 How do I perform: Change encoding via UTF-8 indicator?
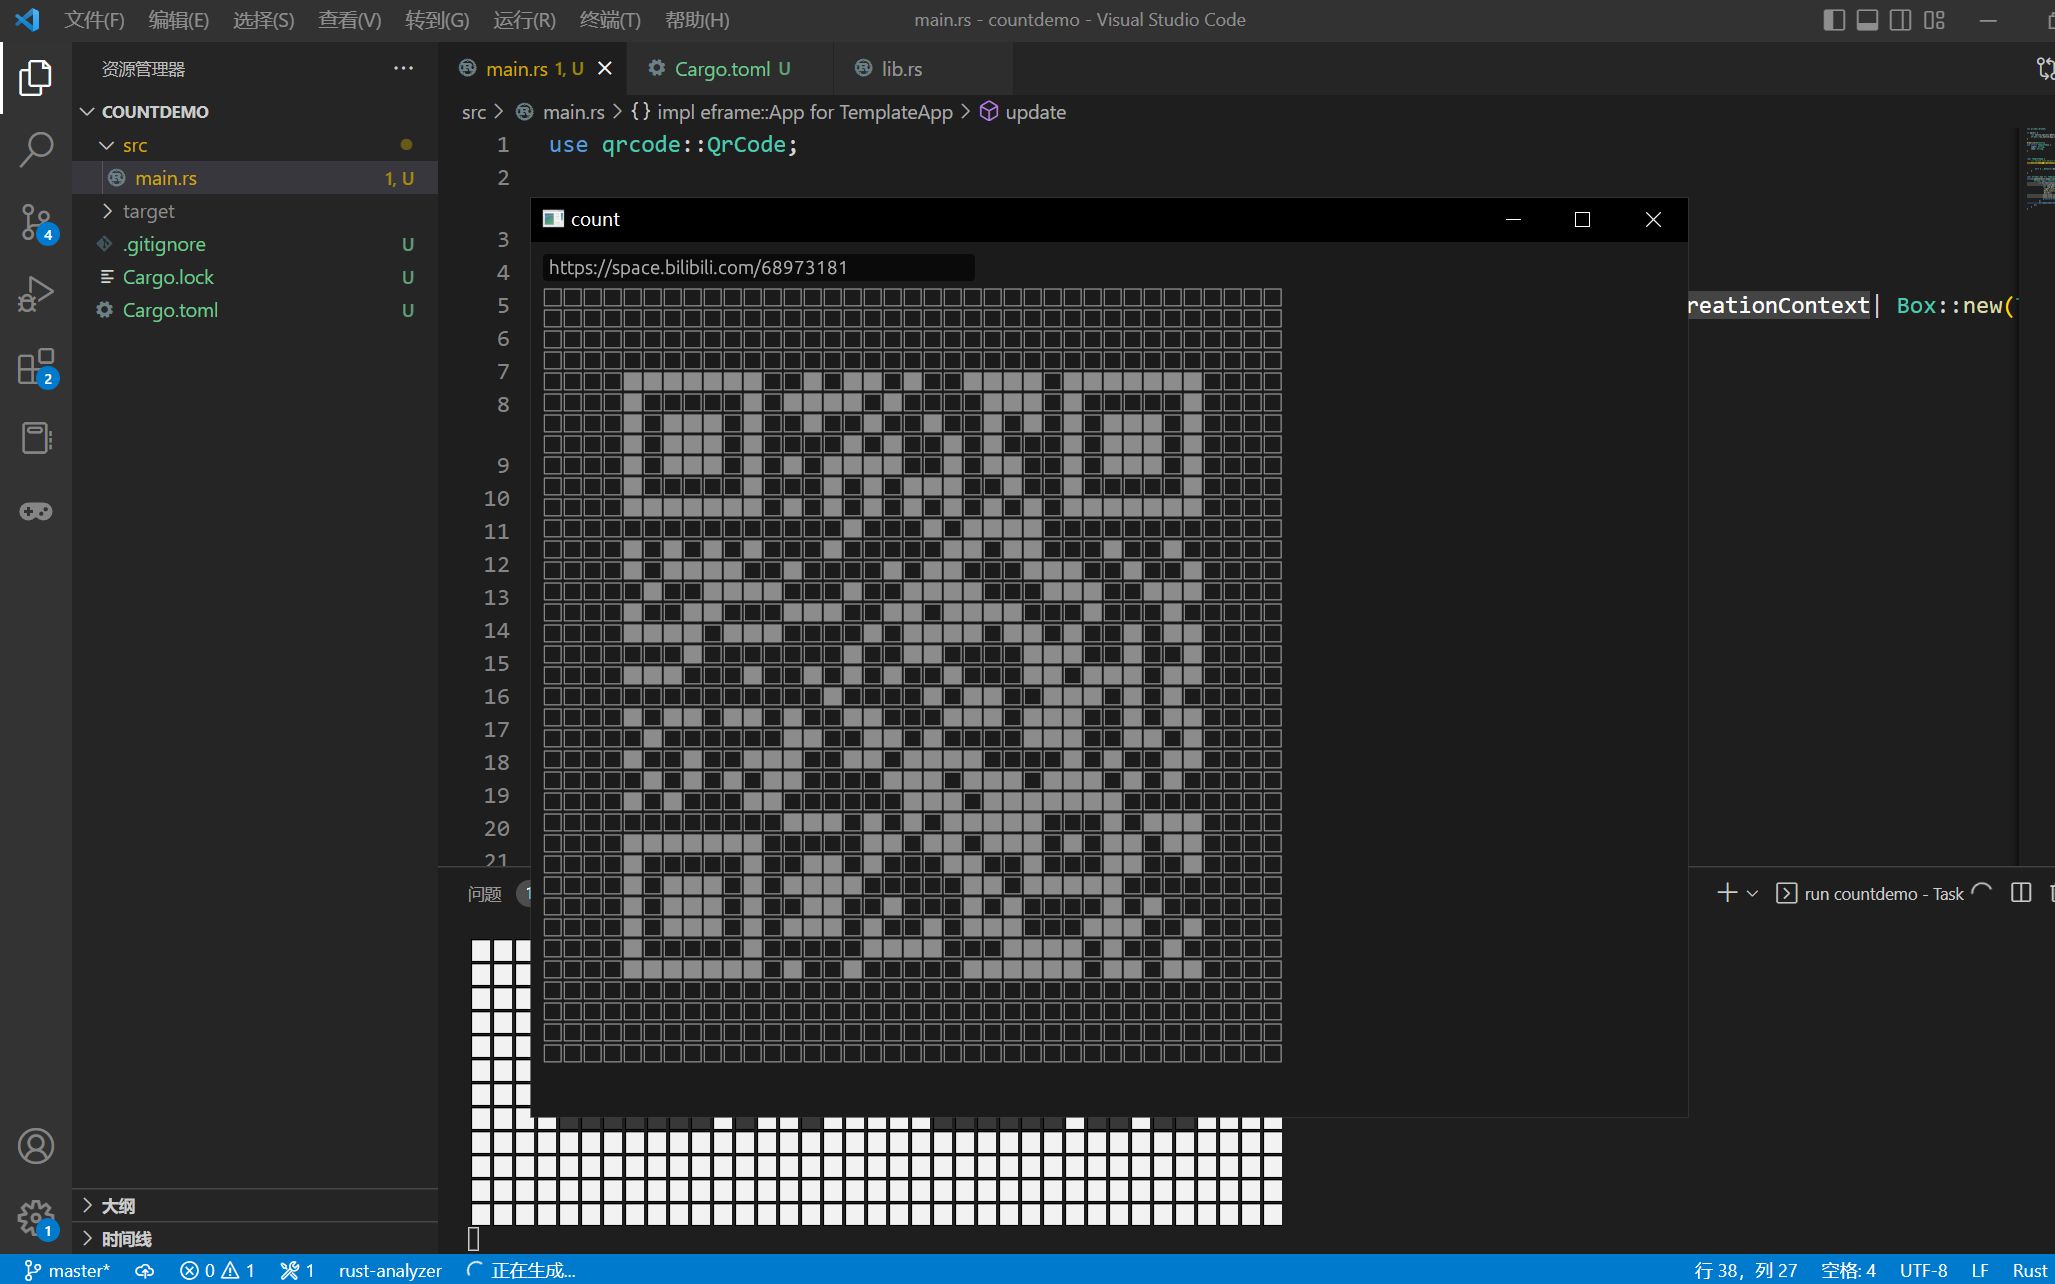[1923, 1270]
